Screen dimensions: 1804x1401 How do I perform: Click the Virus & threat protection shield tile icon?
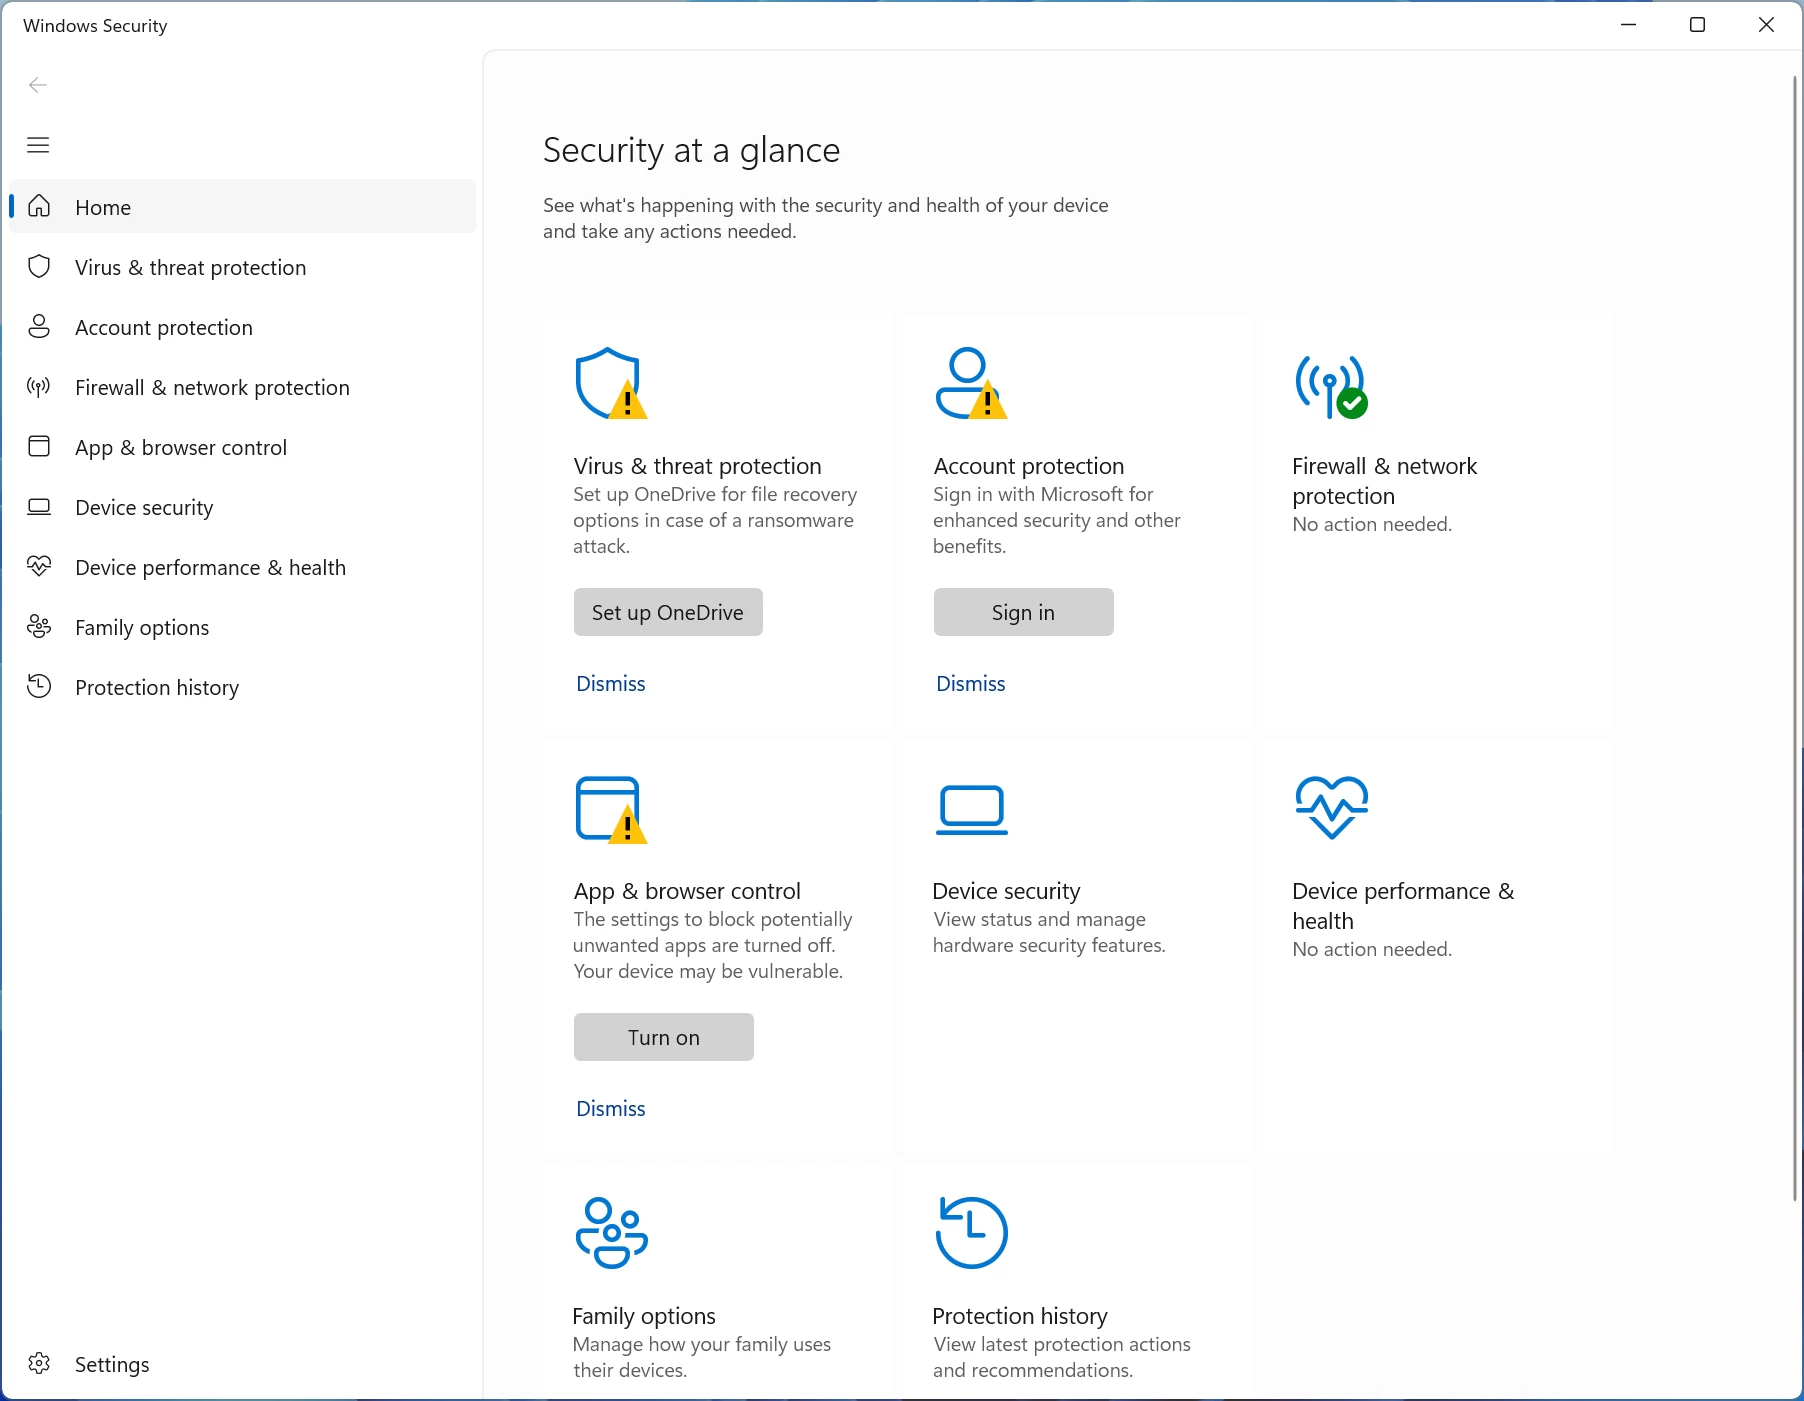[609, 384]
